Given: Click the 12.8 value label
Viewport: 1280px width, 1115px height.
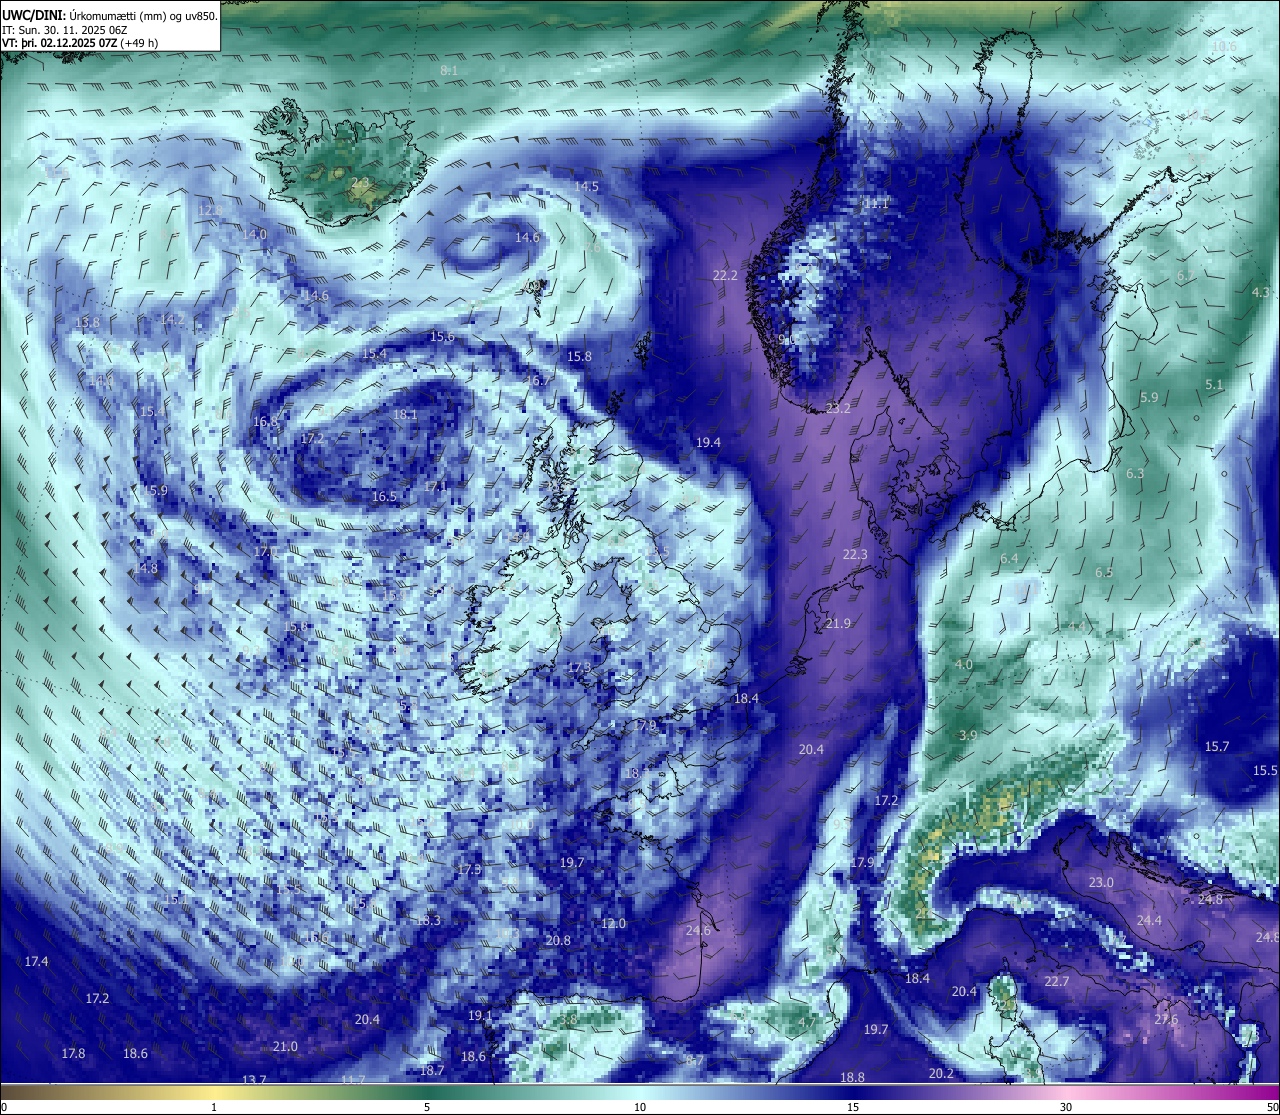Looking at the screenshot, I should tap(210, 210).
